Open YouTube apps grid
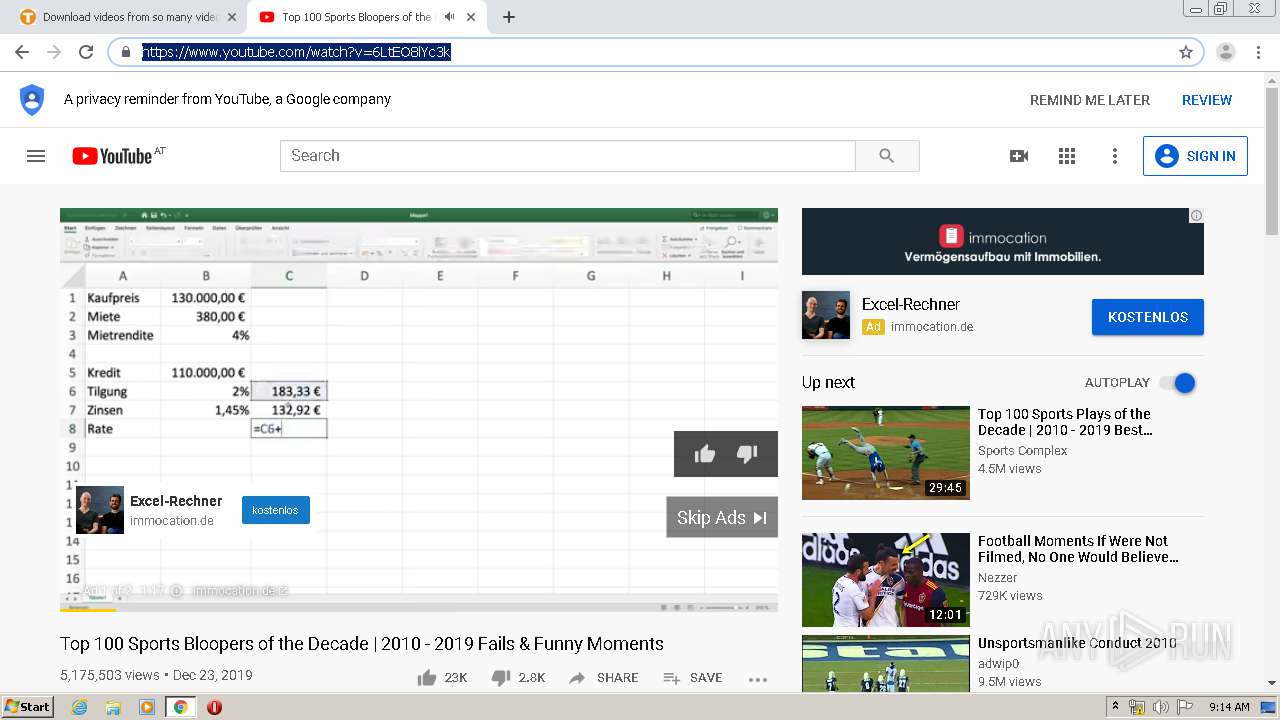The width and height of the screenshot is (1280, 720). coord(1067,156)
